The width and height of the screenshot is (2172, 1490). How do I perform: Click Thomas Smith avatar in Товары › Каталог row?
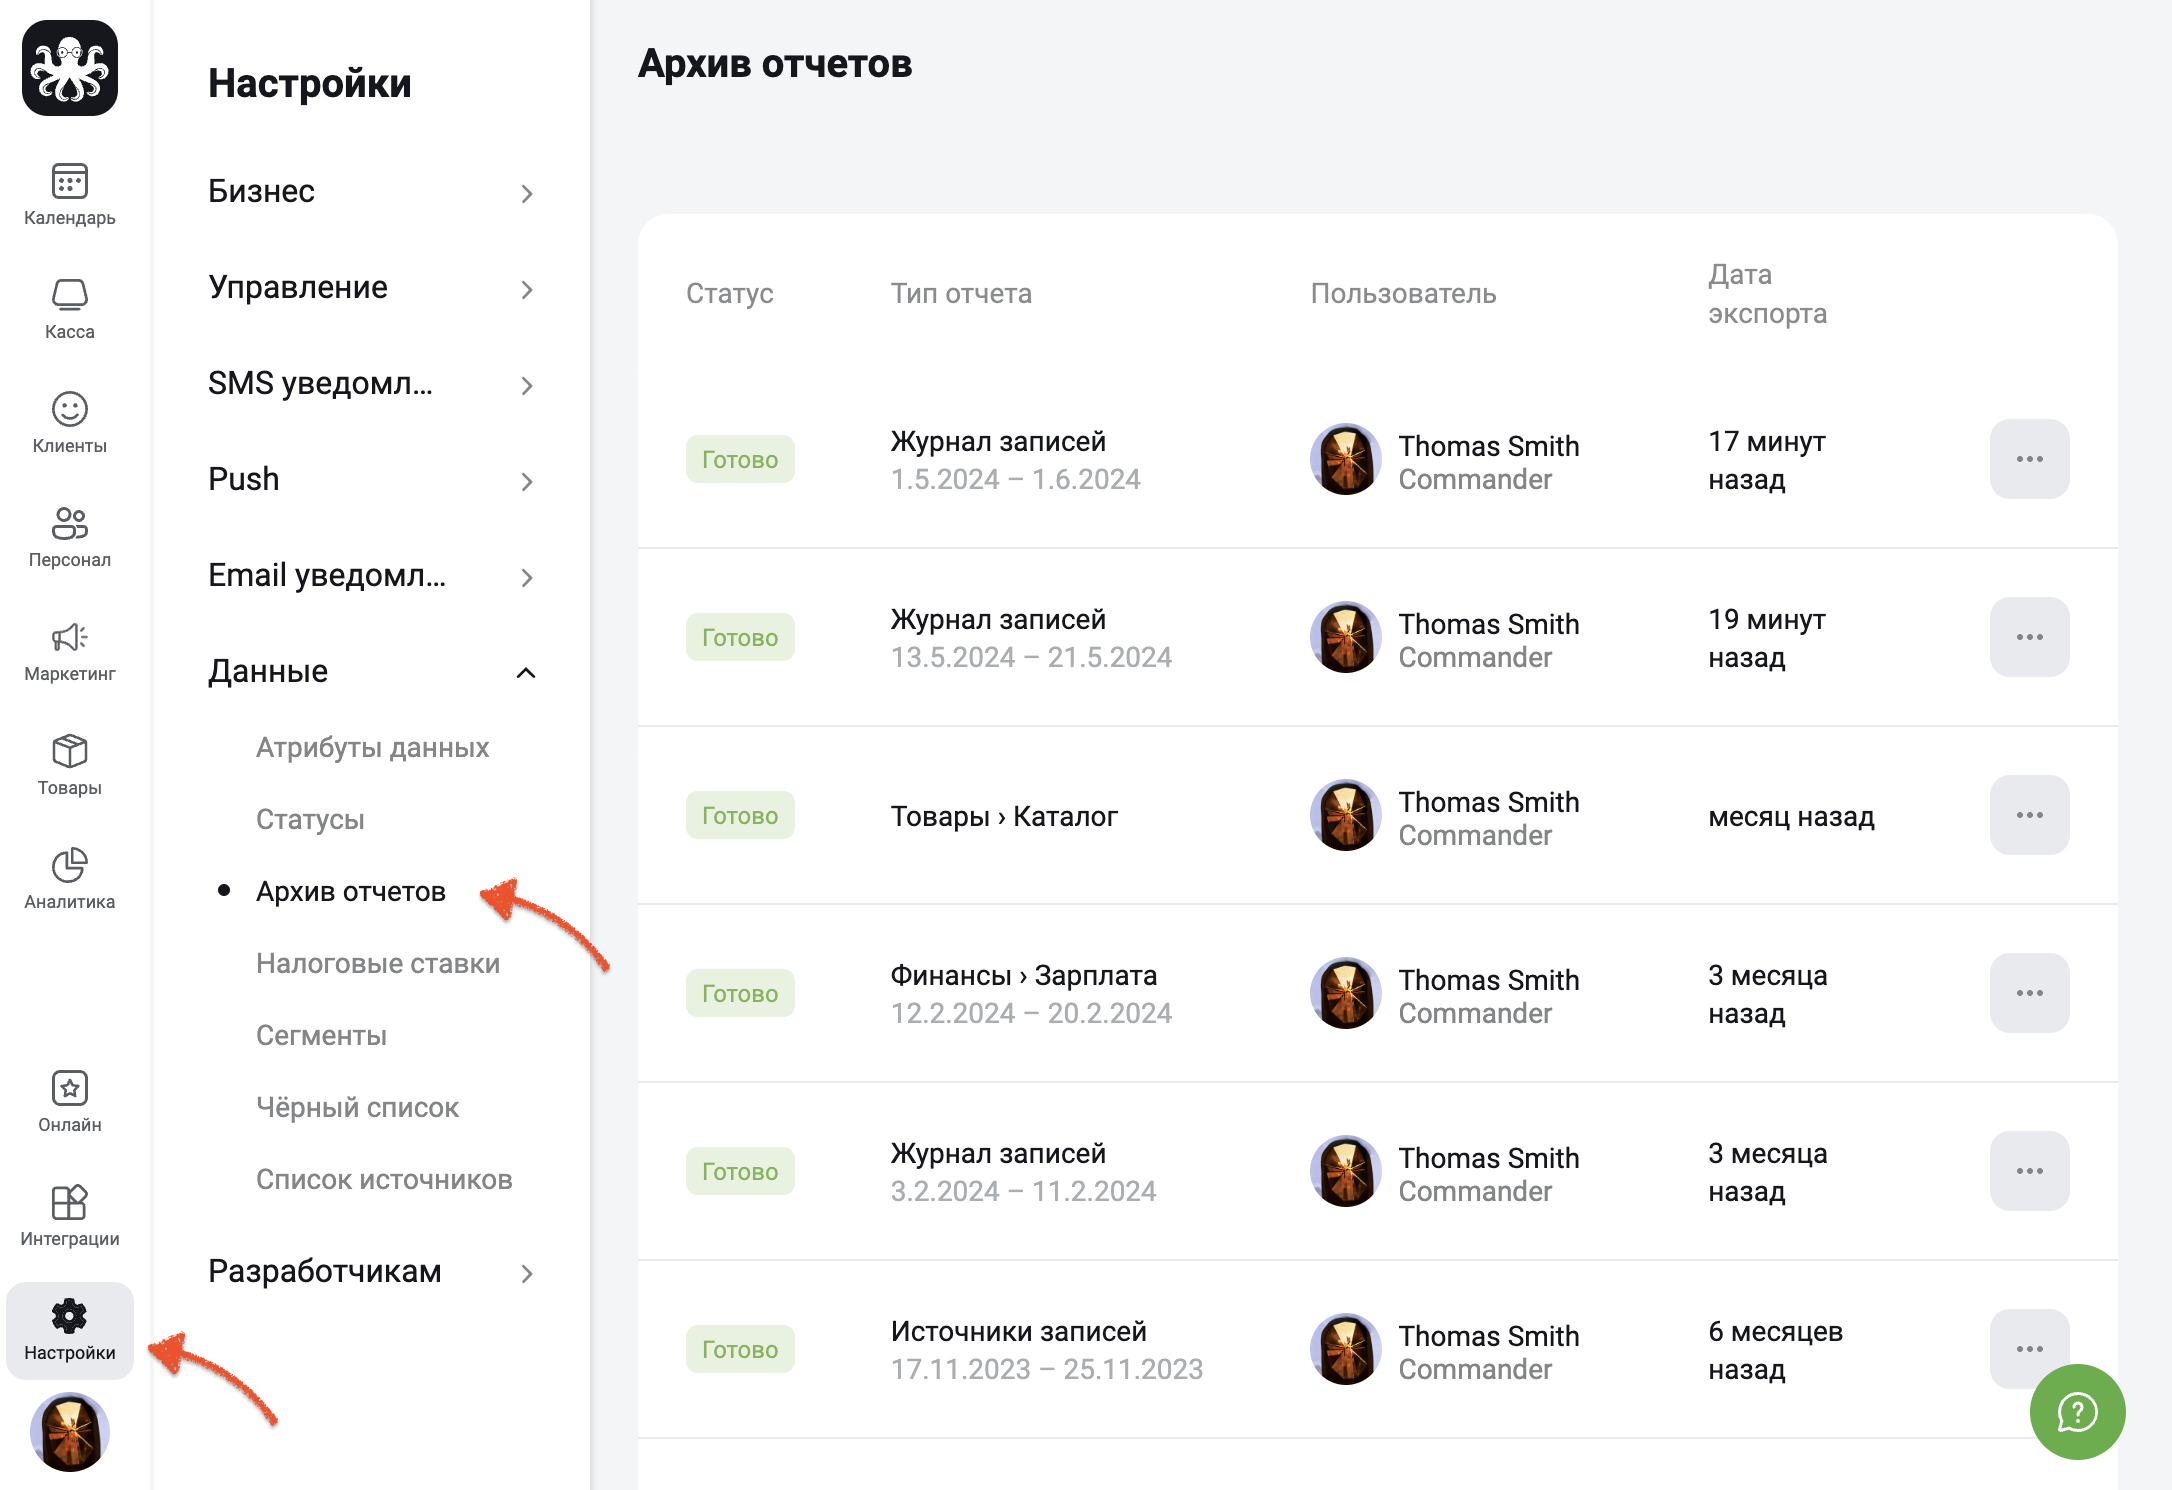click(x=1346, y=815)
